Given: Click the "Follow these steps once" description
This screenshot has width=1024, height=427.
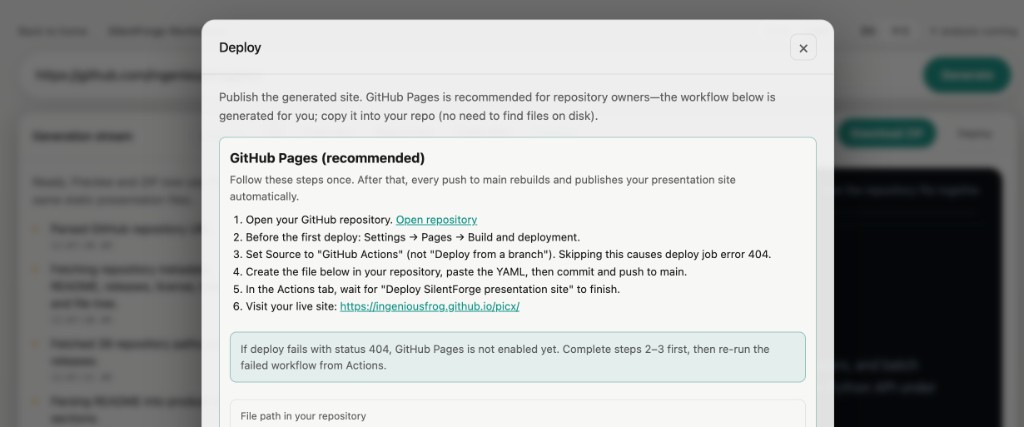Looking at the screenshot, I should (483, 188).
